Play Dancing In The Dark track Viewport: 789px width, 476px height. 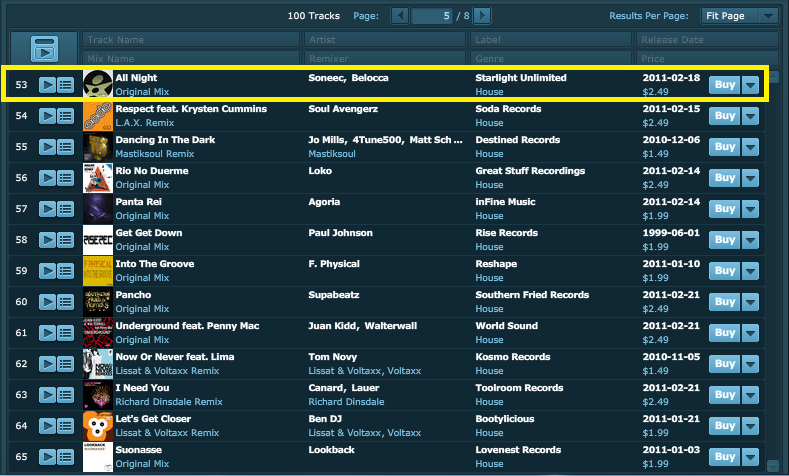pyautogui.click(x=47, y=147)
